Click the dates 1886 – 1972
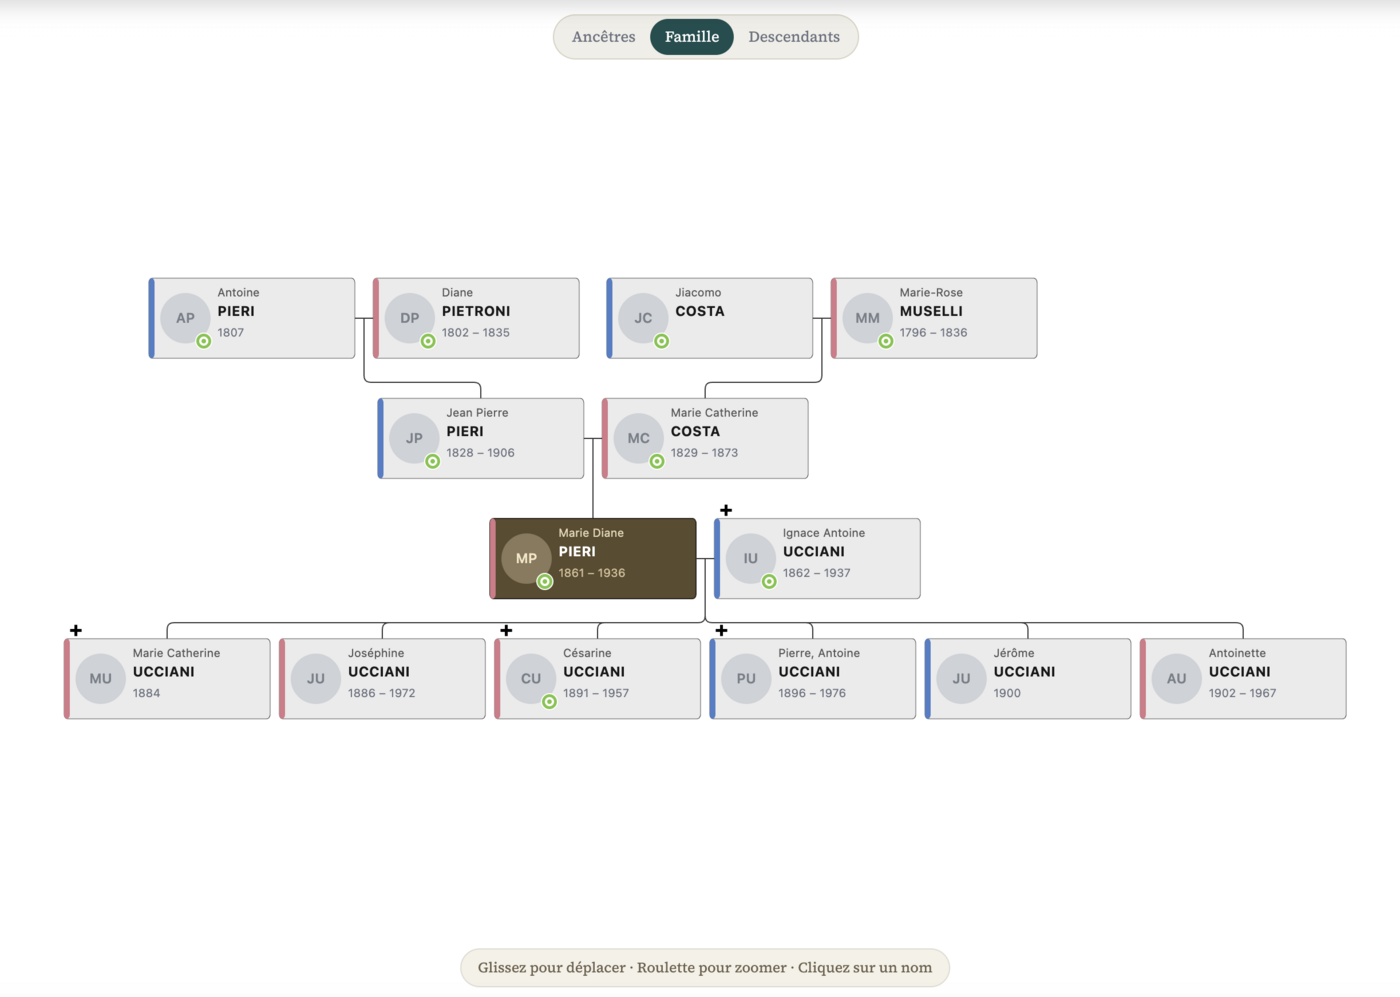 click(381, 693)
